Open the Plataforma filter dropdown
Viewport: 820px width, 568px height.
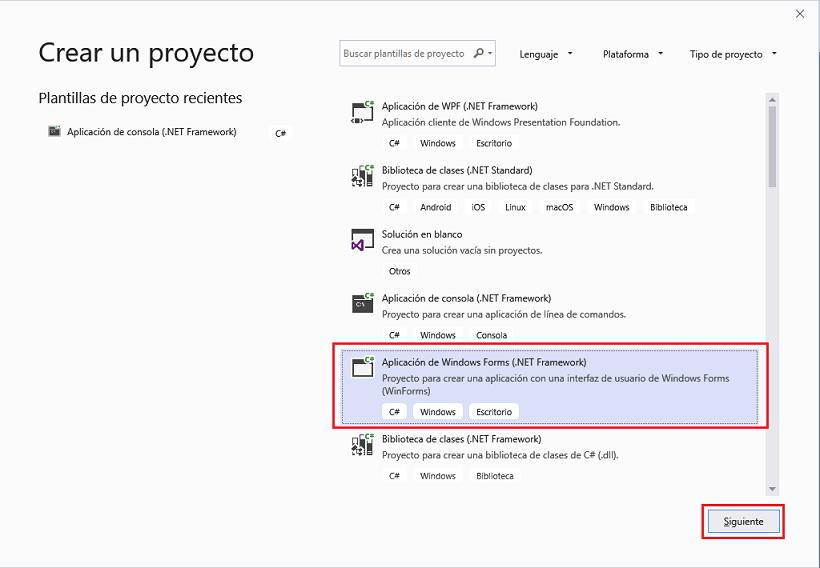point(632,54)
